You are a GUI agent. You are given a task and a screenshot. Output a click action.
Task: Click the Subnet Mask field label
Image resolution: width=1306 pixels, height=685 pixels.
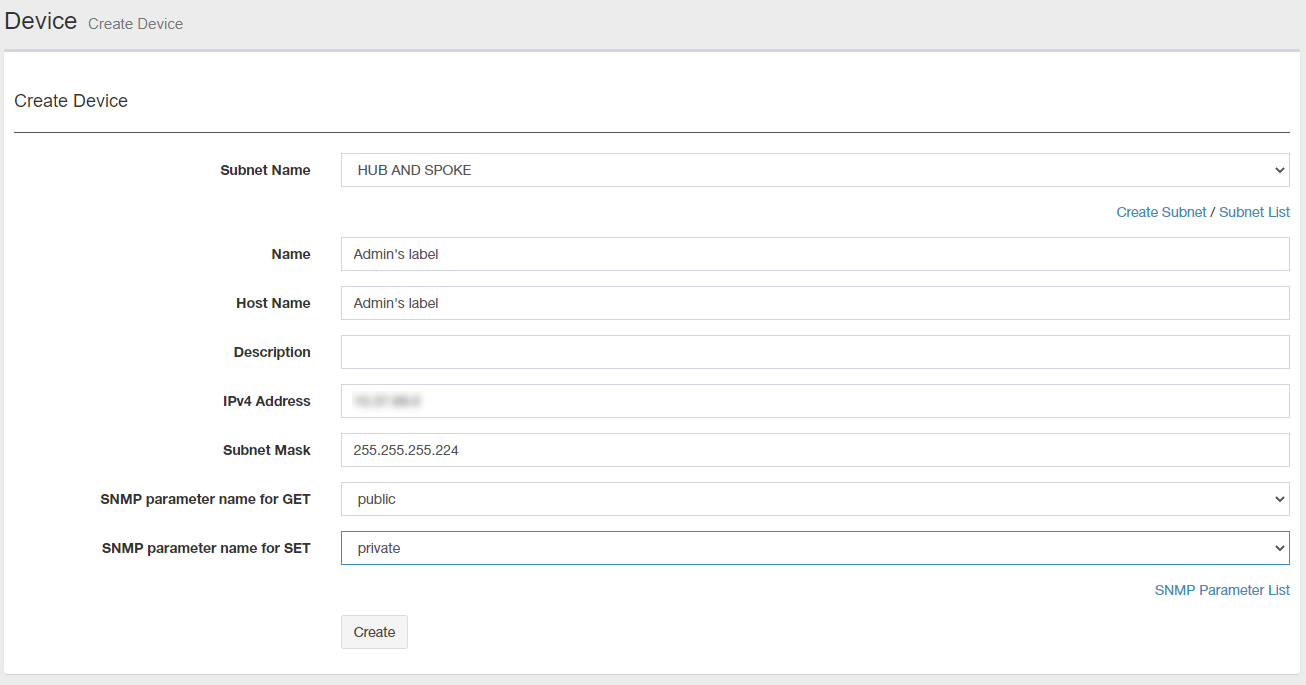[266, 450]
